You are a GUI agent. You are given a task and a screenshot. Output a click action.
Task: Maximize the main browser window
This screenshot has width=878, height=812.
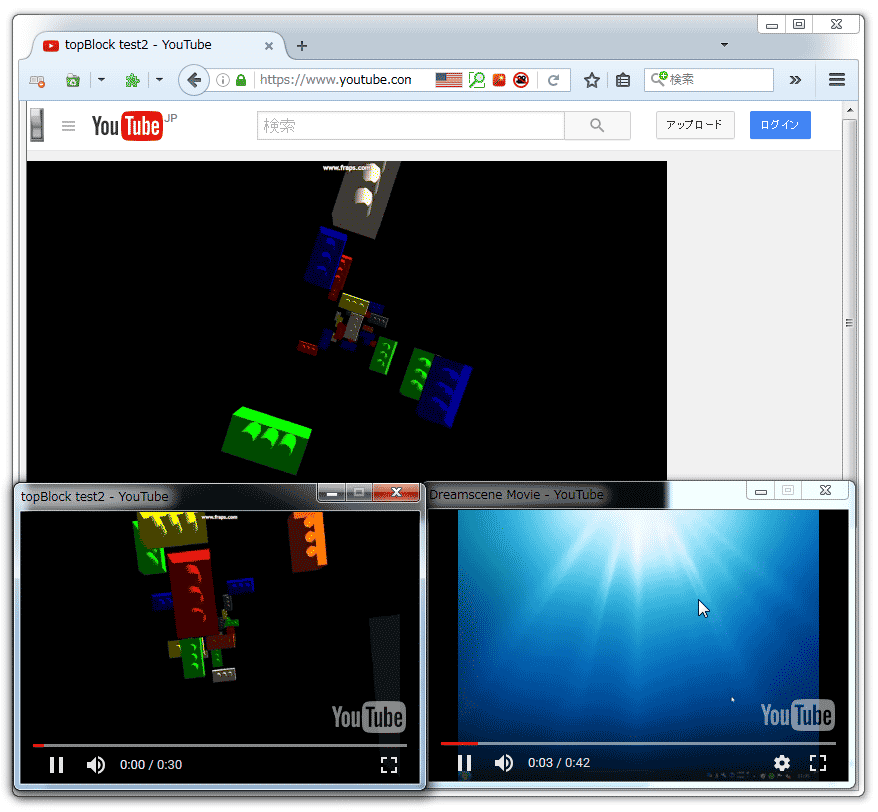pyautogui.click(x=799, y=24)
